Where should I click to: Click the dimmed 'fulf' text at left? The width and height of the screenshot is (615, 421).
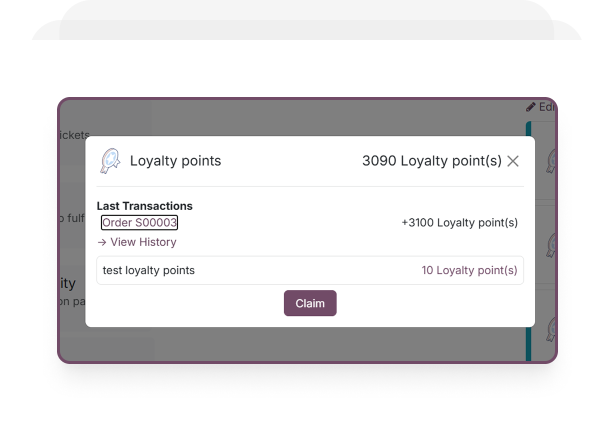(72, 218)
